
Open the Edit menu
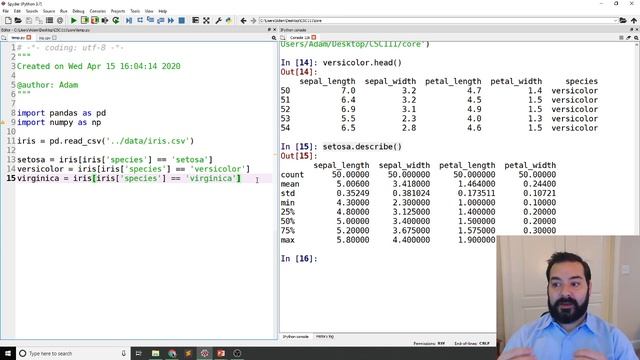click(17, 11)
